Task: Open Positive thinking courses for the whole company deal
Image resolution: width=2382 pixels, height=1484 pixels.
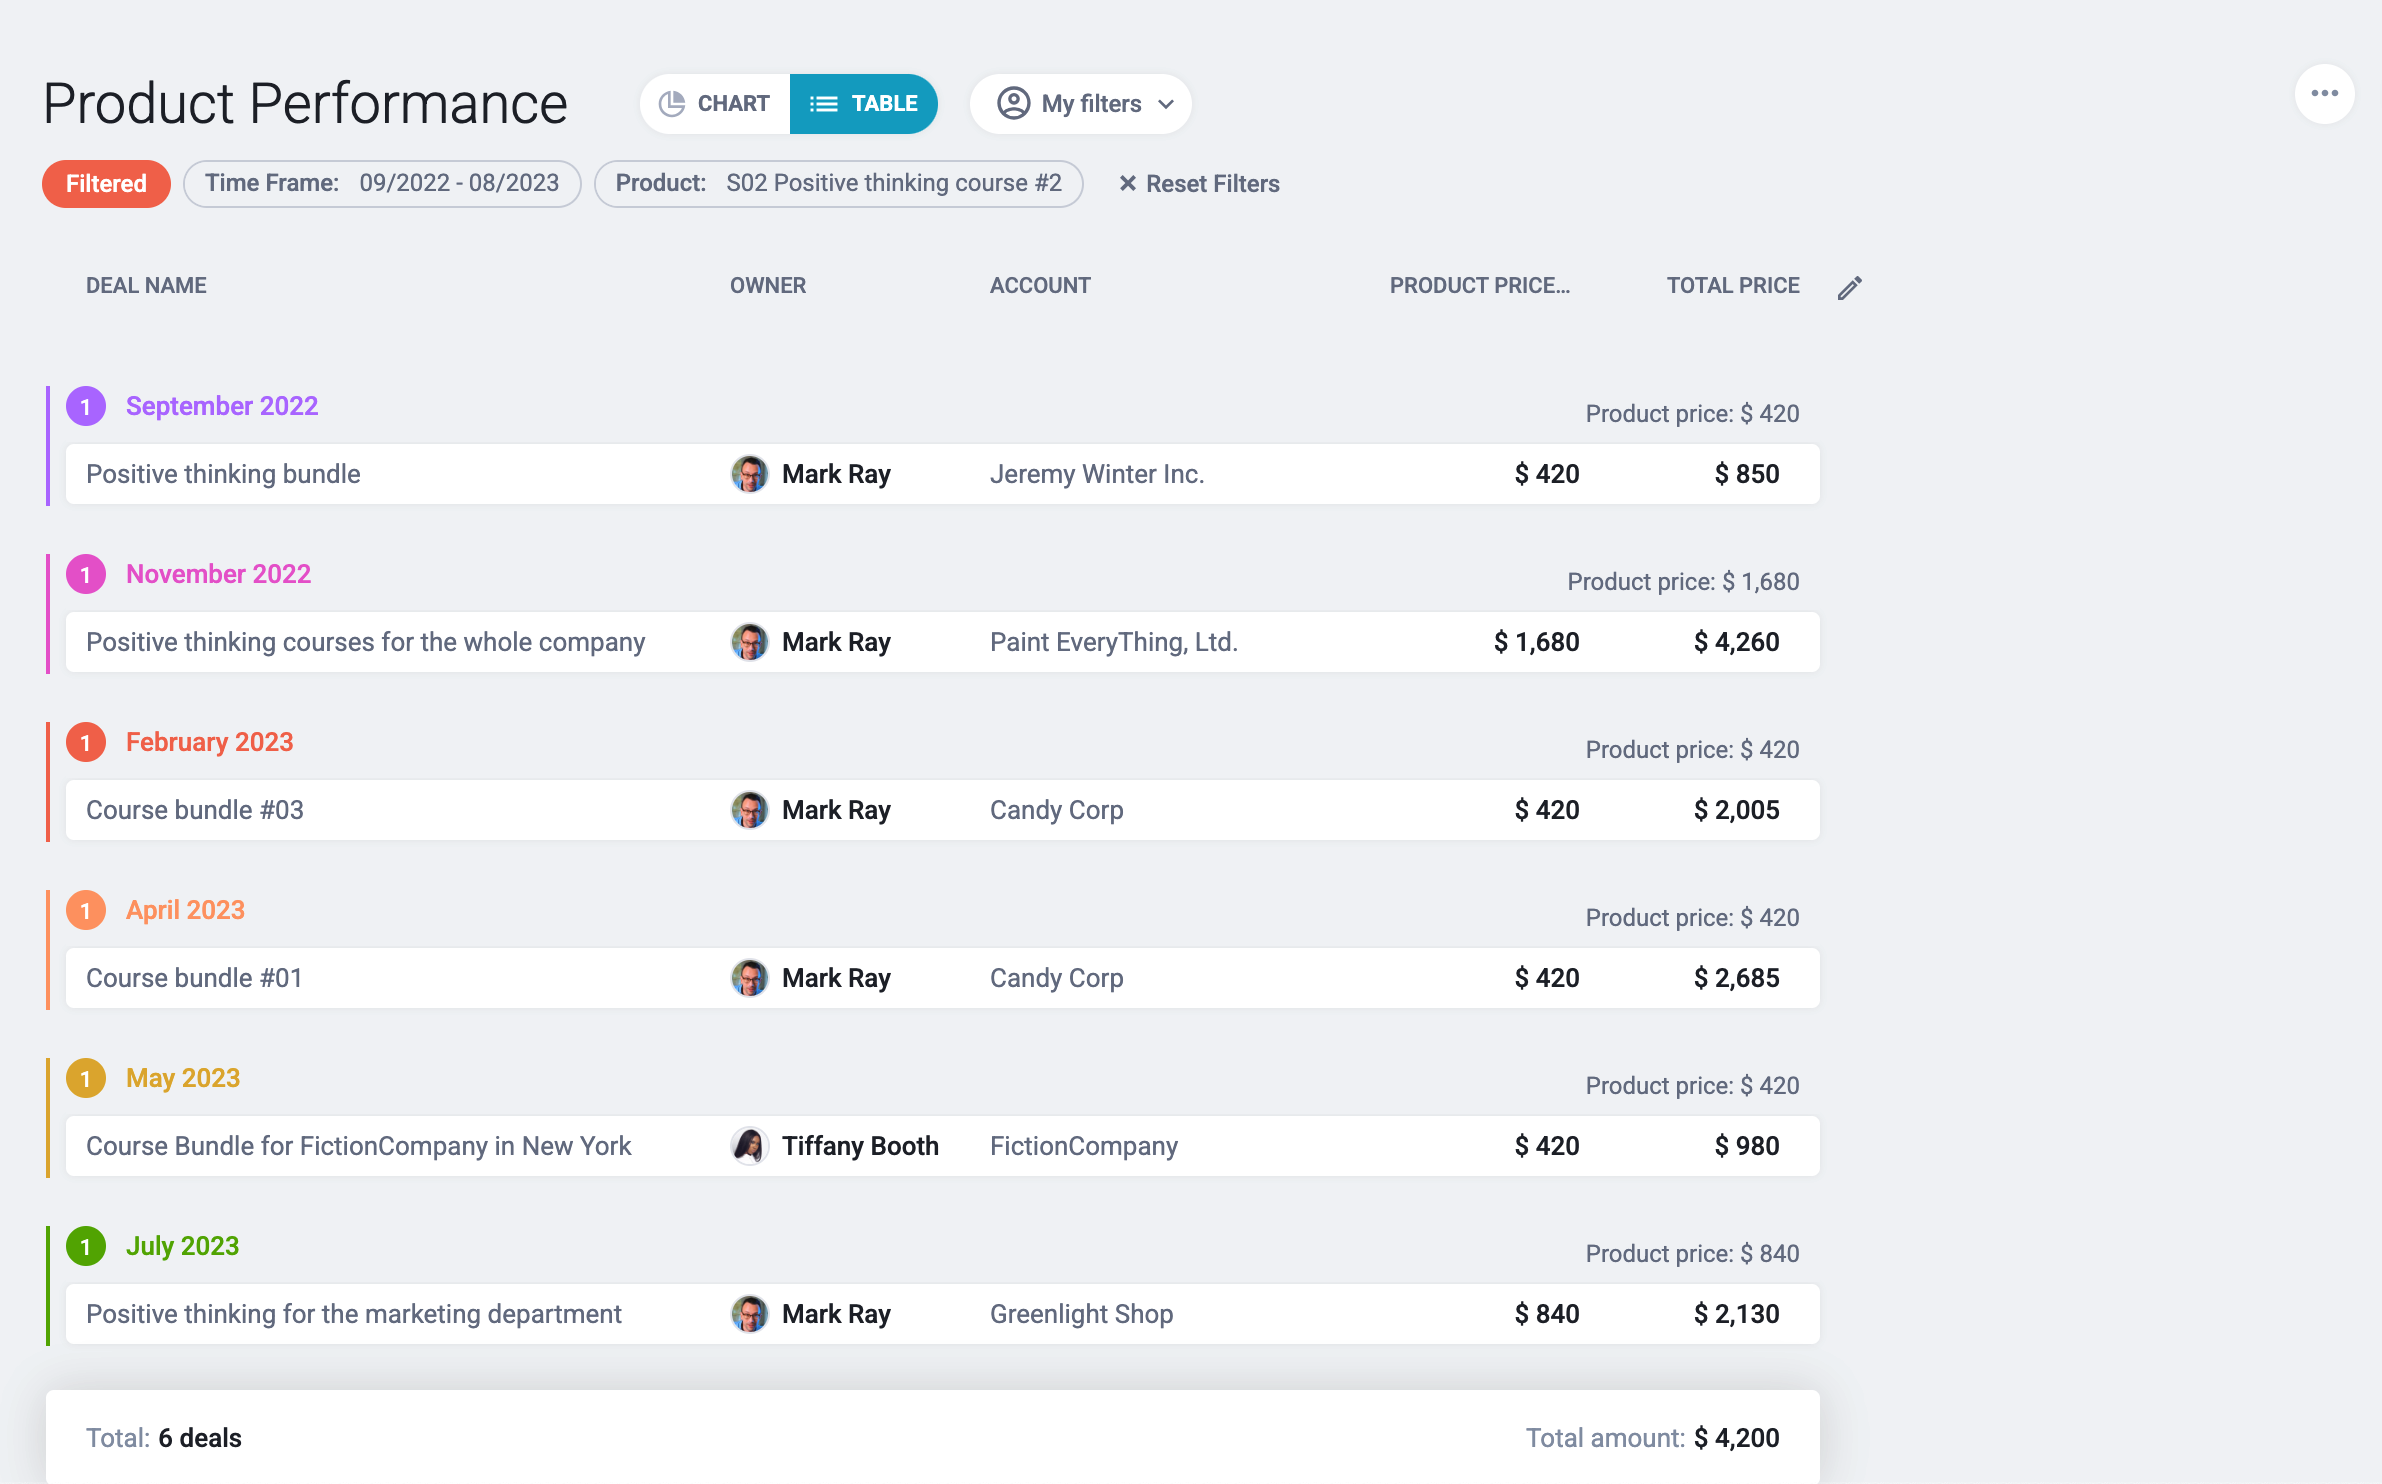Action: pyautogui.click(x=365, y=642)
